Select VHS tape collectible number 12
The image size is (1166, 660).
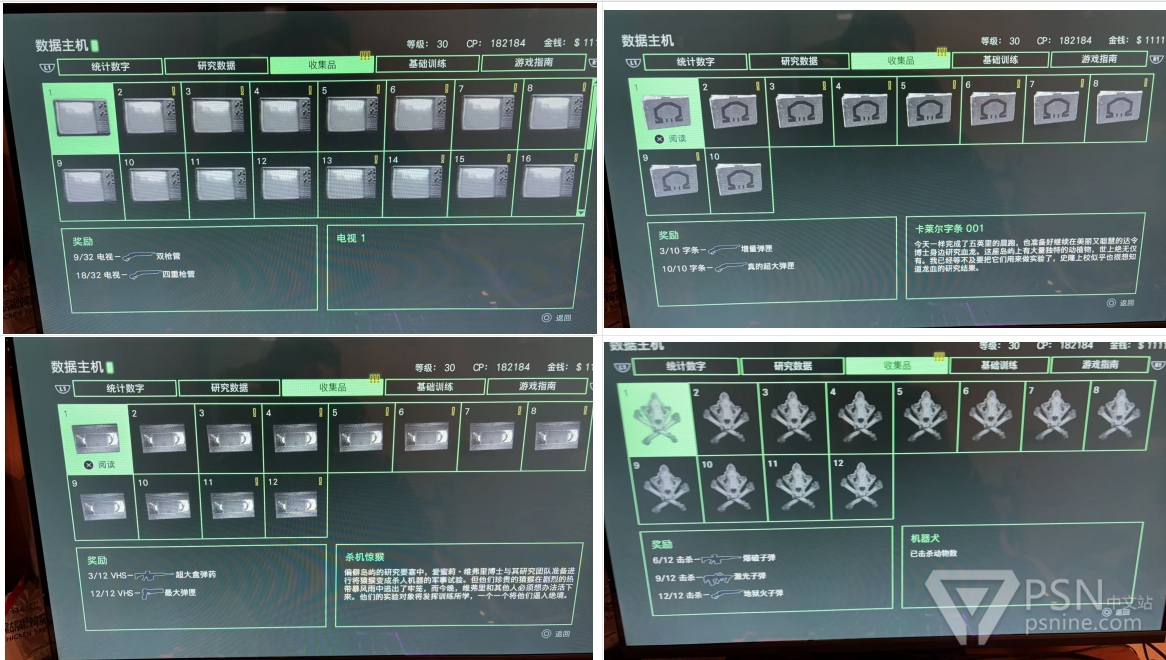pyautogui.click(x=297, y=503)
